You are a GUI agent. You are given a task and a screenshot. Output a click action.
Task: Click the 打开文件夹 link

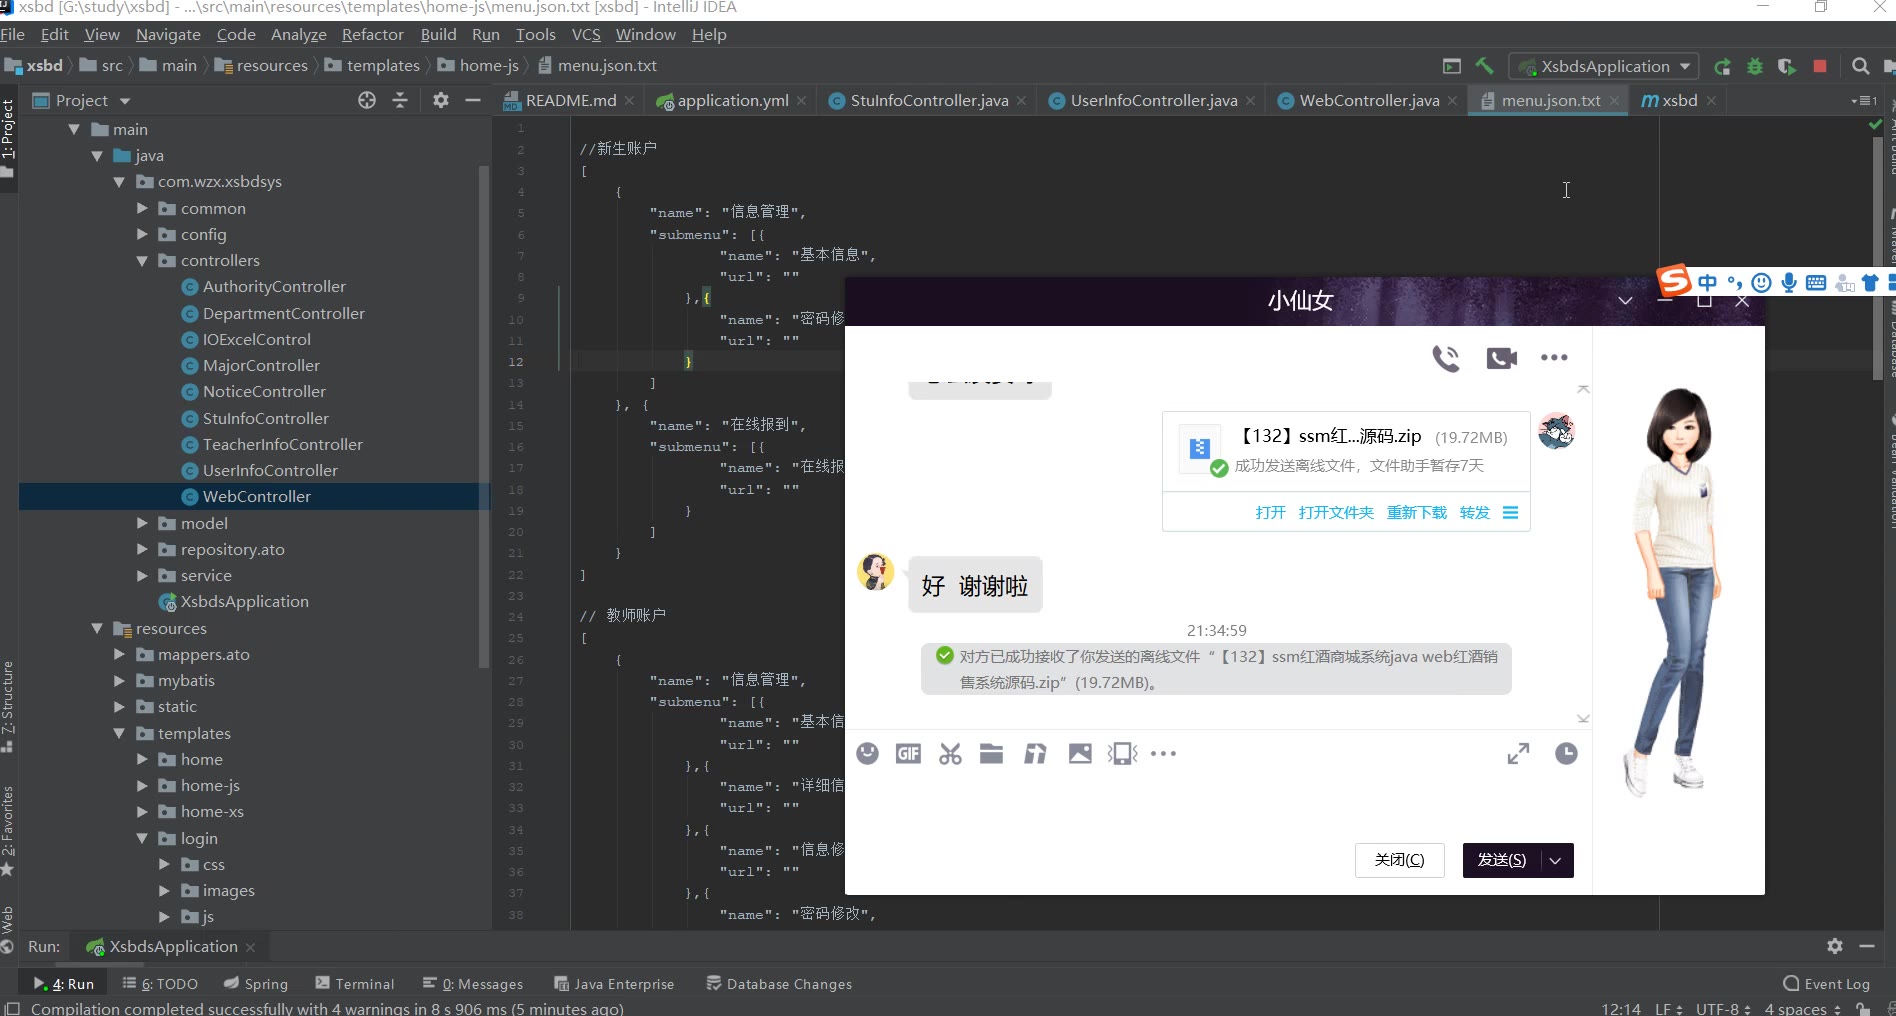[x=1336, y=513]
